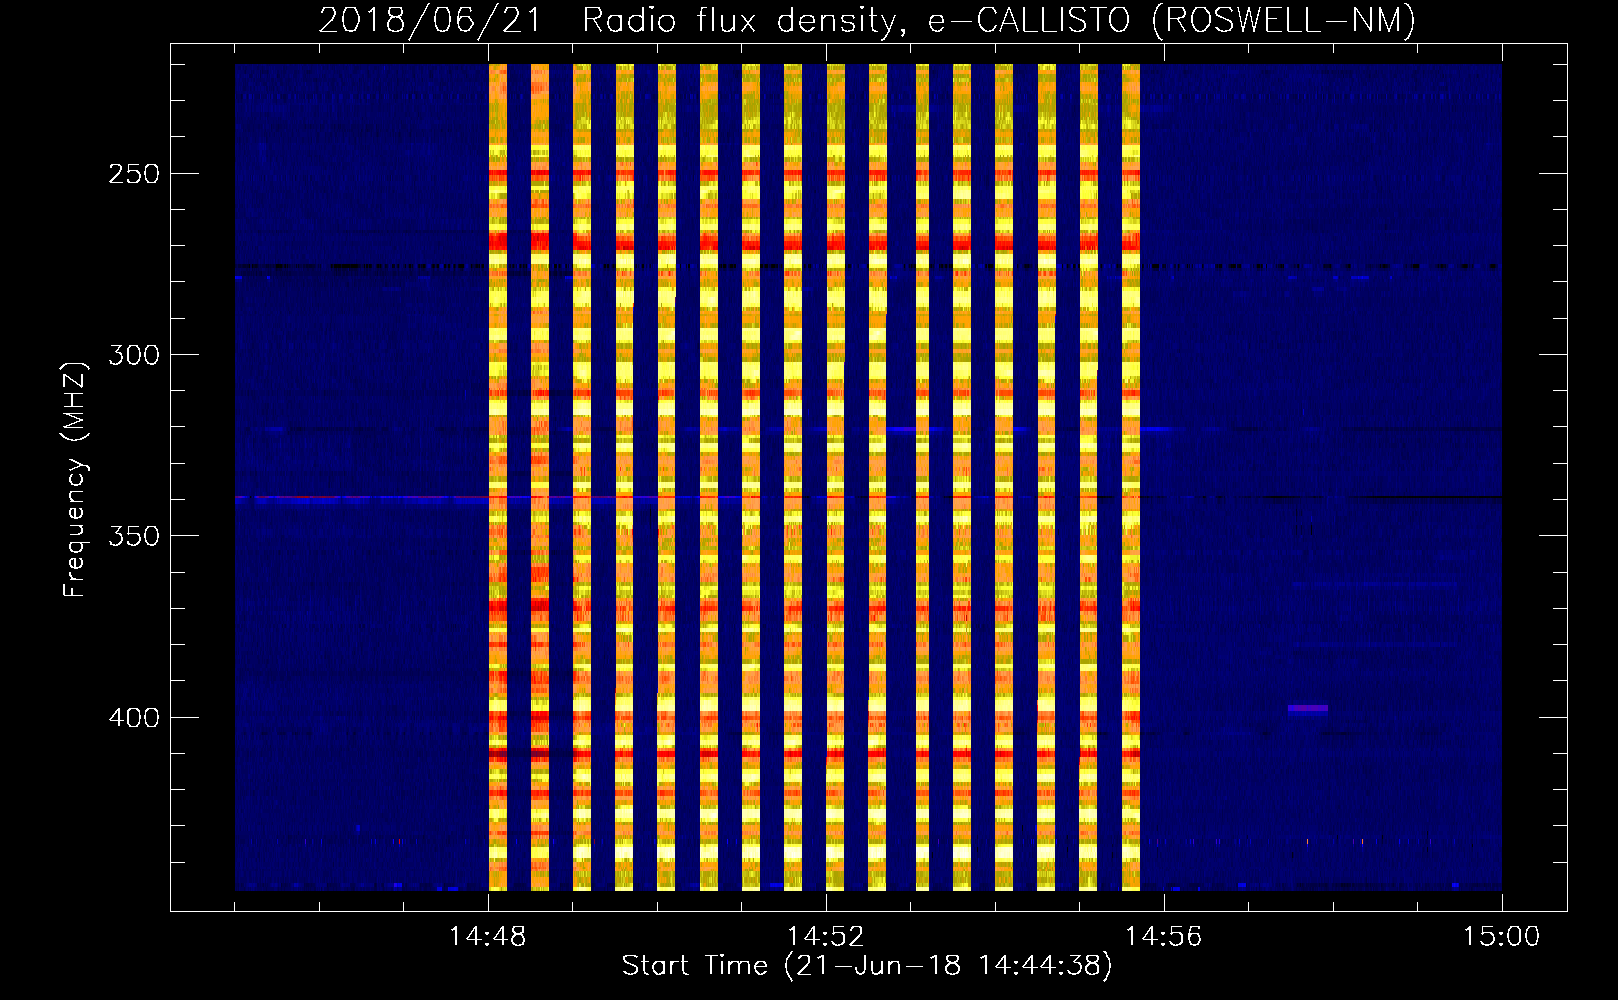Image resolution: width=1618 pixels, height=1000 pixels.
Task: Click the 15:00 time axis label
Action: [x=1501, y=936]
